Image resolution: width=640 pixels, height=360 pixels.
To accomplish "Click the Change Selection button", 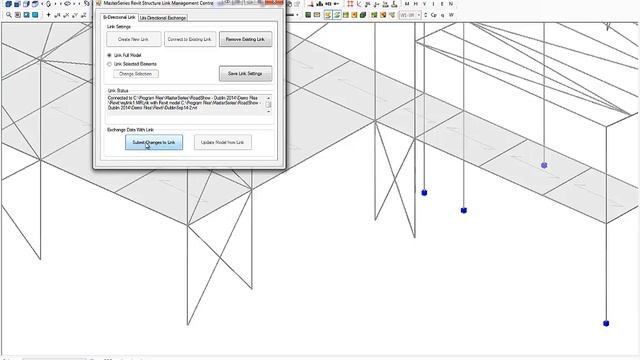I will (x=136, y=74).
